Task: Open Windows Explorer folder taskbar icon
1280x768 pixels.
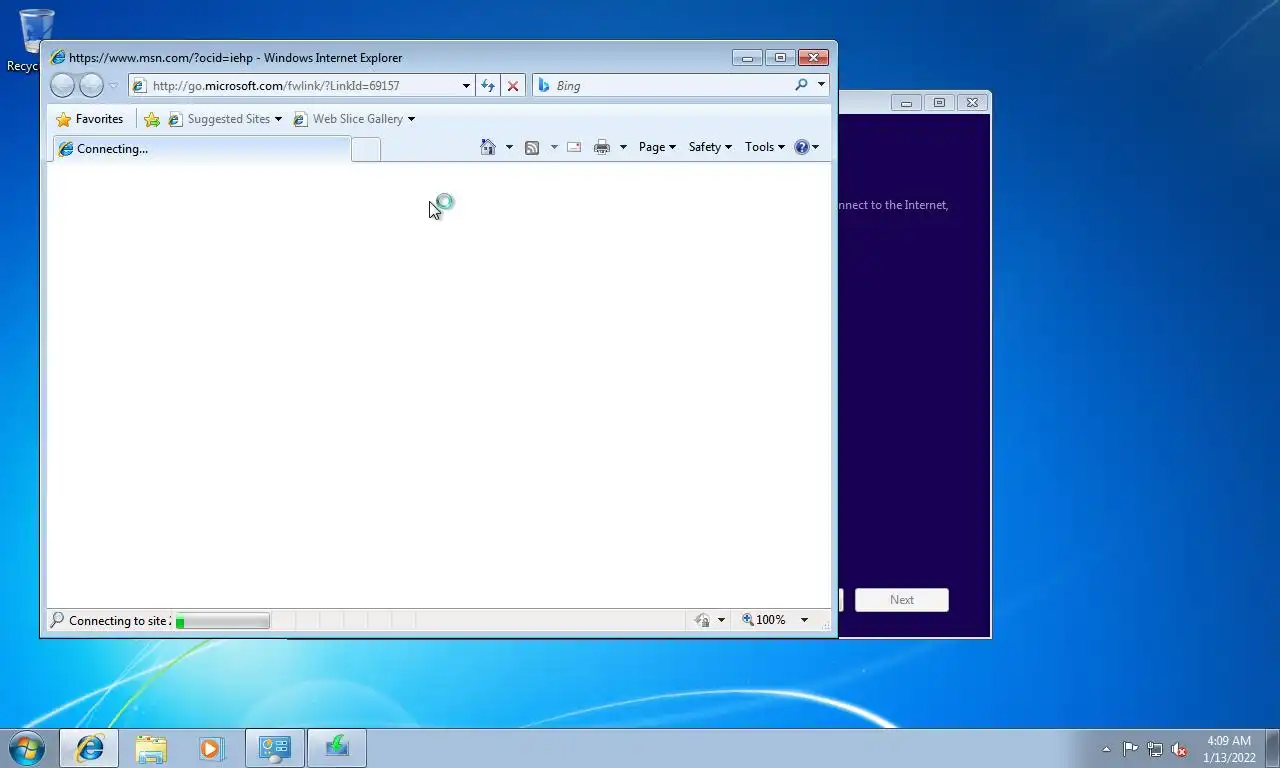Action: (x=151, y=748)
